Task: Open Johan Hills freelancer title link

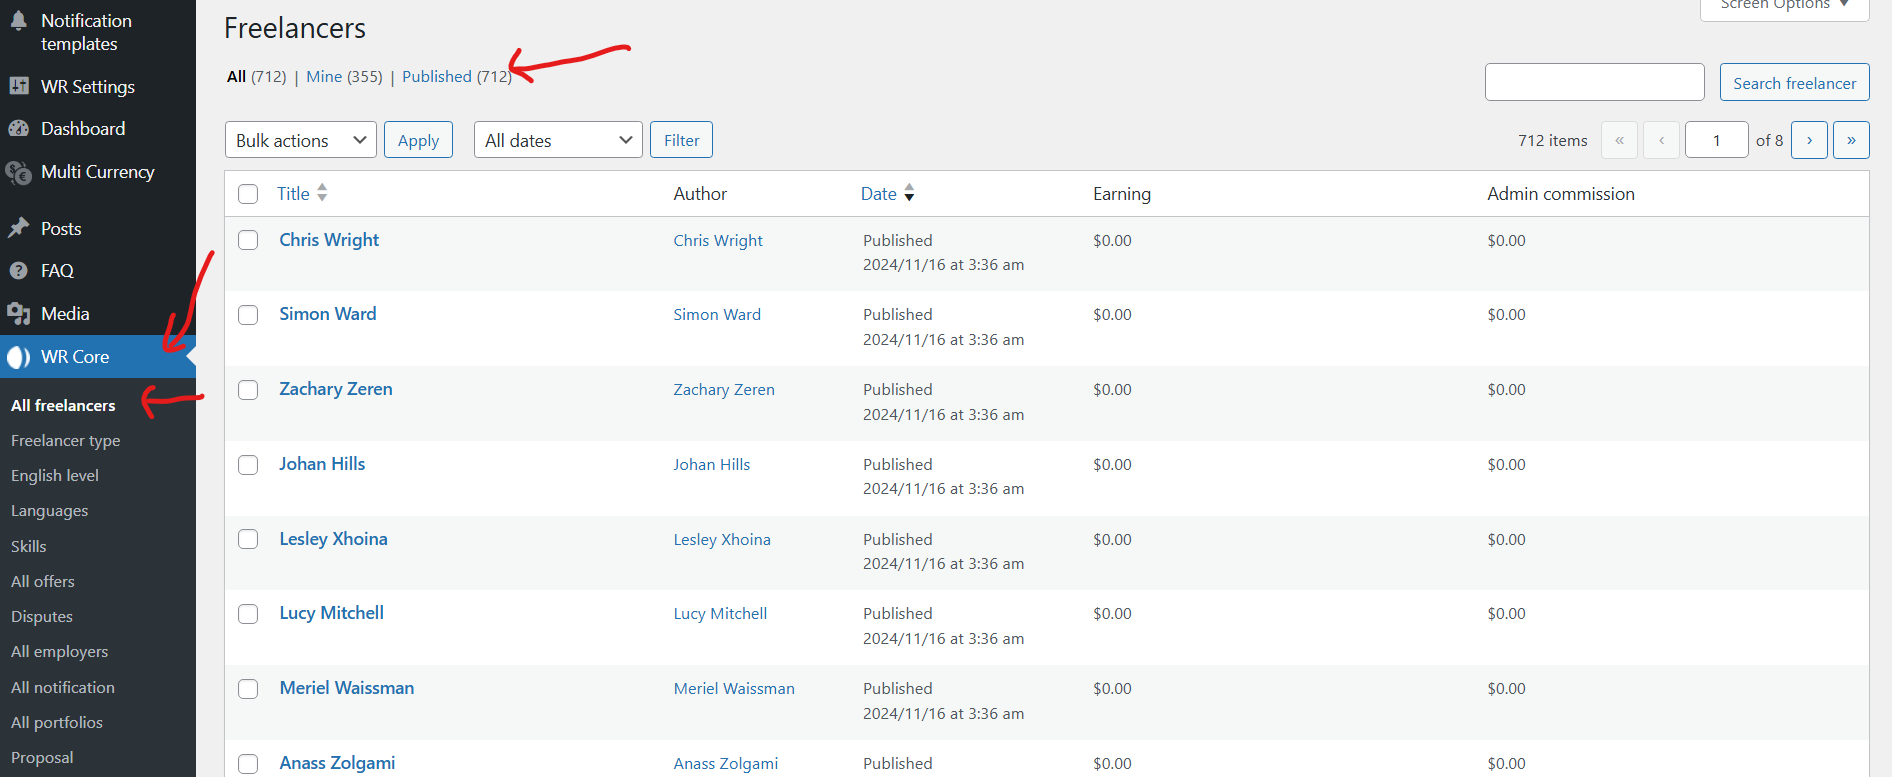Action: pyautogui.click(x=322, y=464)
